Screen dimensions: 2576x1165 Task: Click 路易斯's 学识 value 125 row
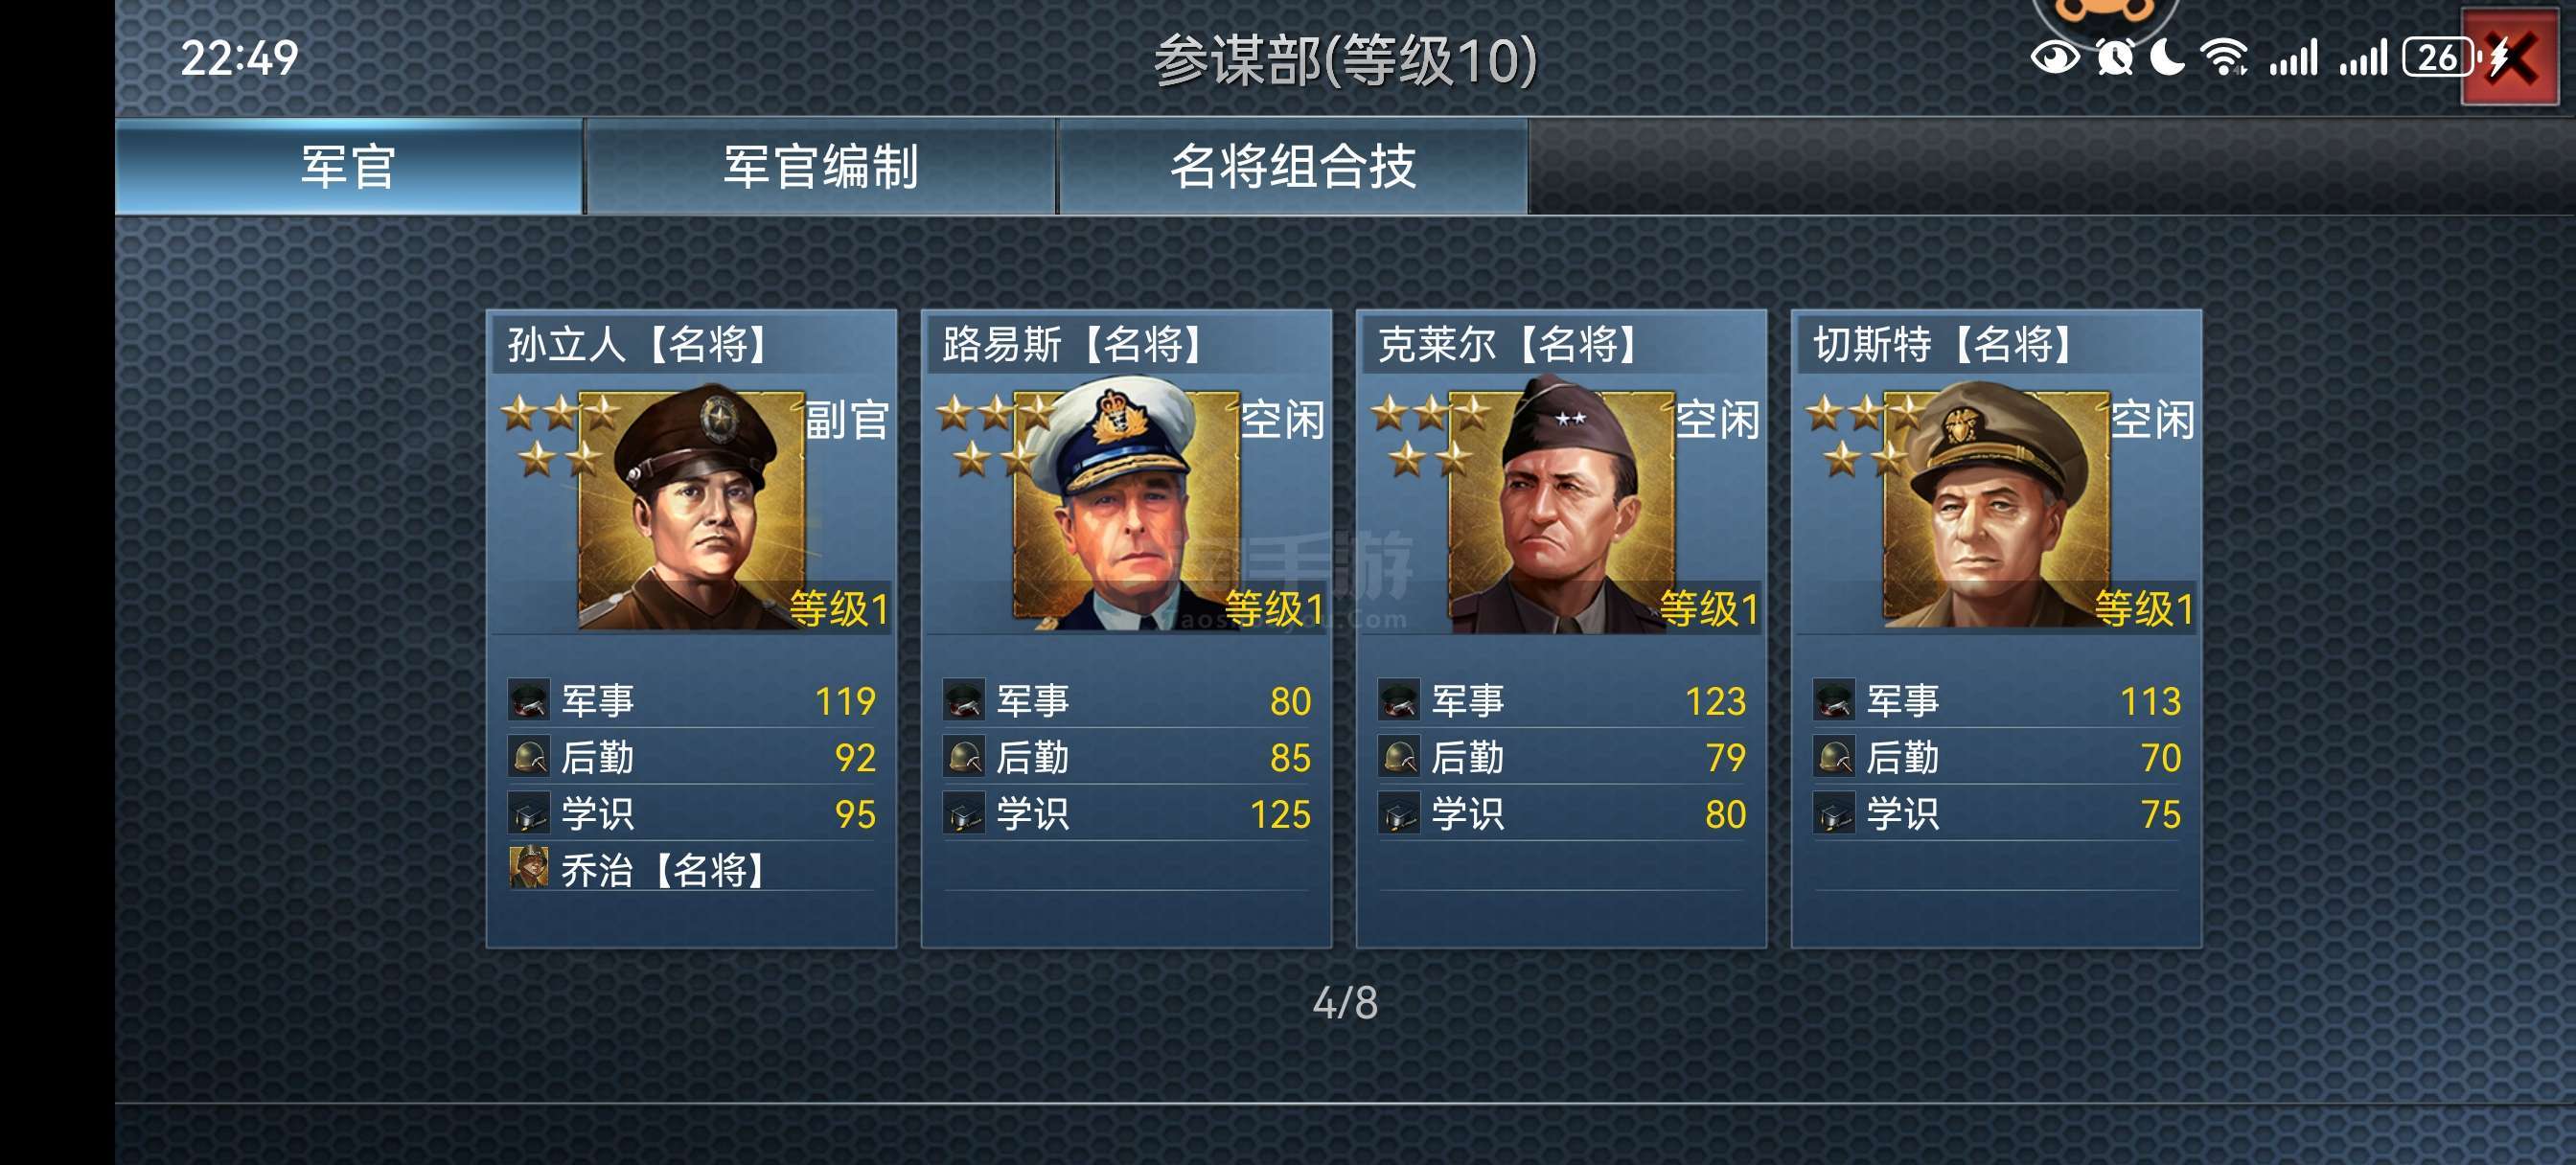(x=1127, y=814)
